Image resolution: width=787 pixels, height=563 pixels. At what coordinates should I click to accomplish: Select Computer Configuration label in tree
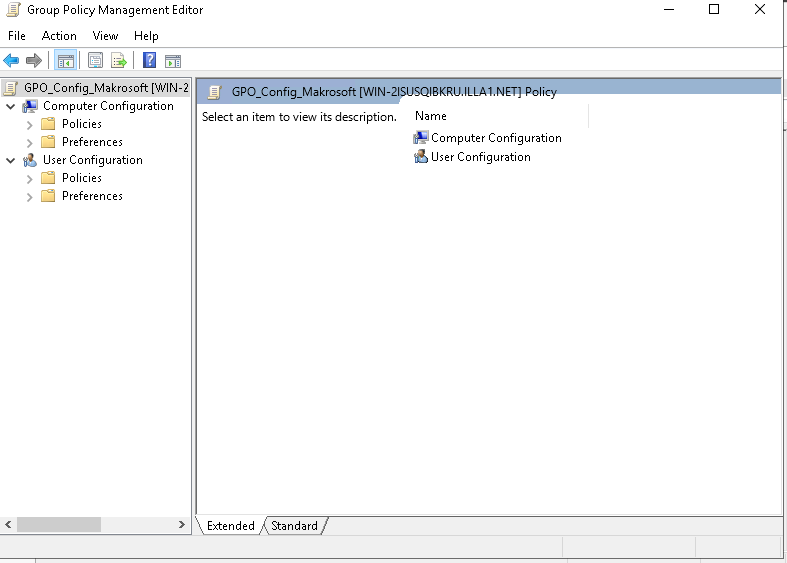point(108,106)
